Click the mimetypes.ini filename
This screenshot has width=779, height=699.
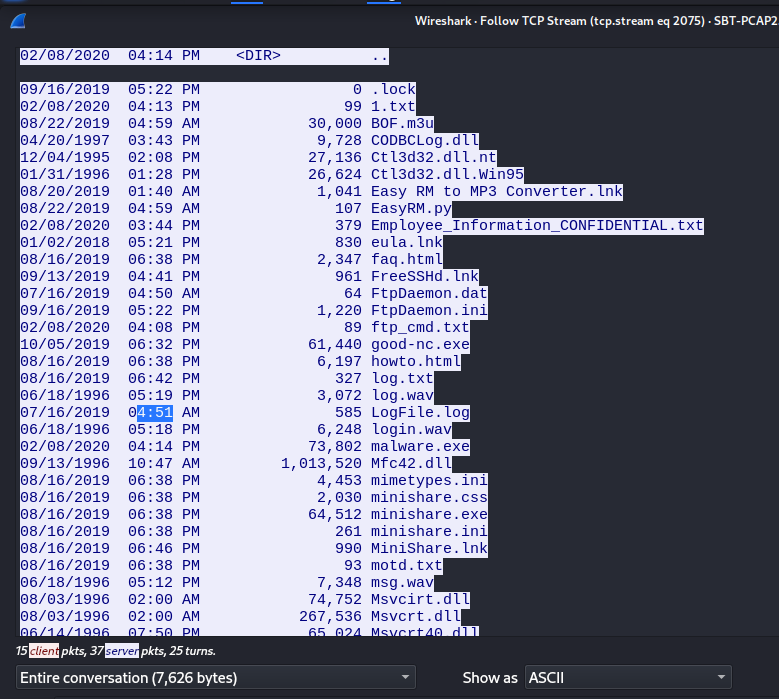pyautogui.click(x=429, y=480)
